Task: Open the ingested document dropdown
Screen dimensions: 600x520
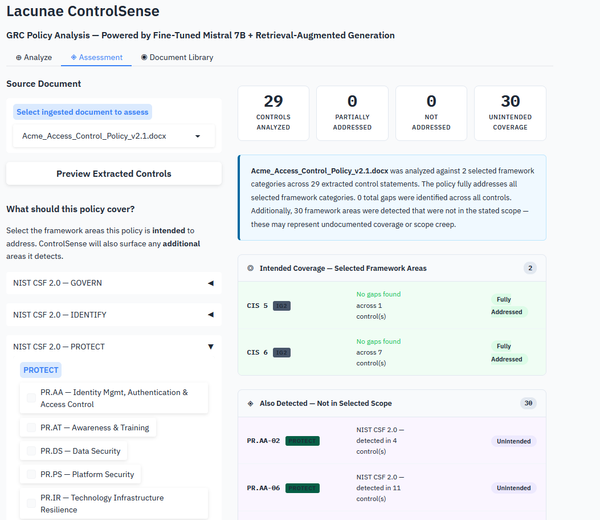Action: pos(114,136)
